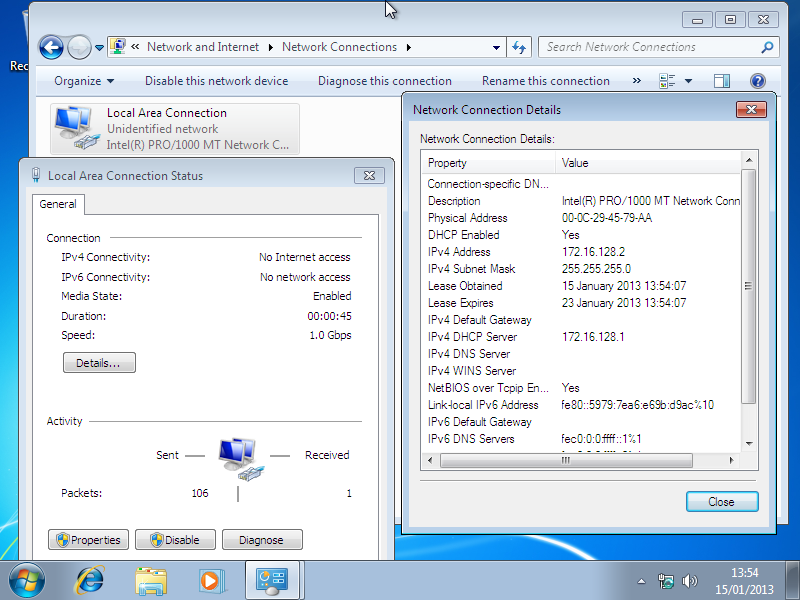This screenshot has height=600, width=800.
Task: Click the Refresh button beside address bar
Action: point(519,47)
